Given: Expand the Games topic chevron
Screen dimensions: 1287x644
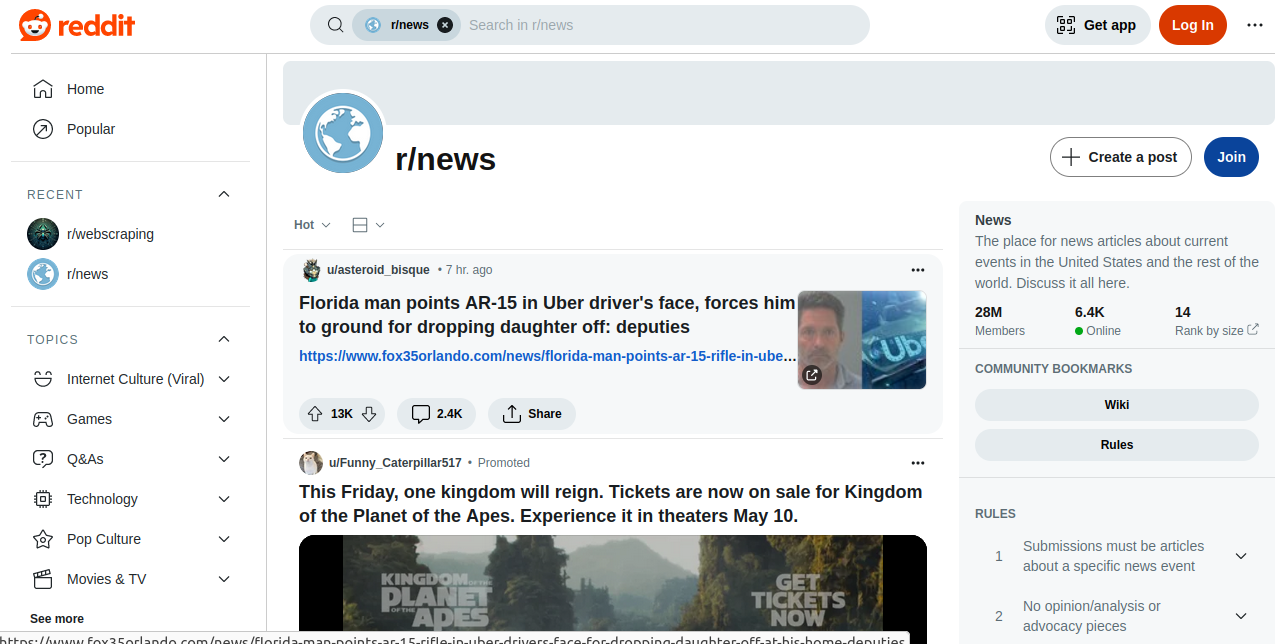Looking at the screenshot, I should 224,419.
